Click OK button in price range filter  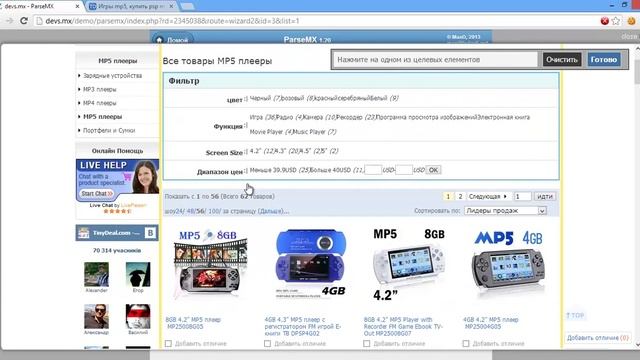pos(433,170)
